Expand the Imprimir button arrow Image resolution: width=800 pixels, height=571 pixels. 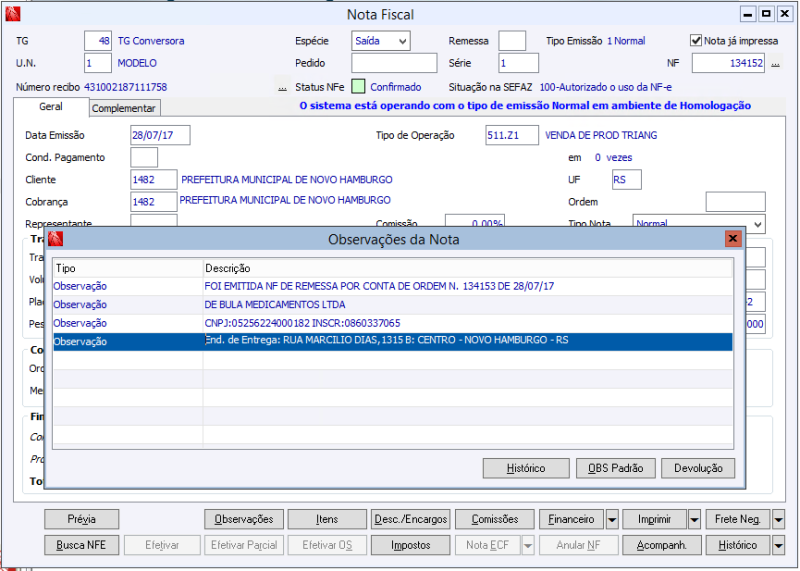coord(694,519)
